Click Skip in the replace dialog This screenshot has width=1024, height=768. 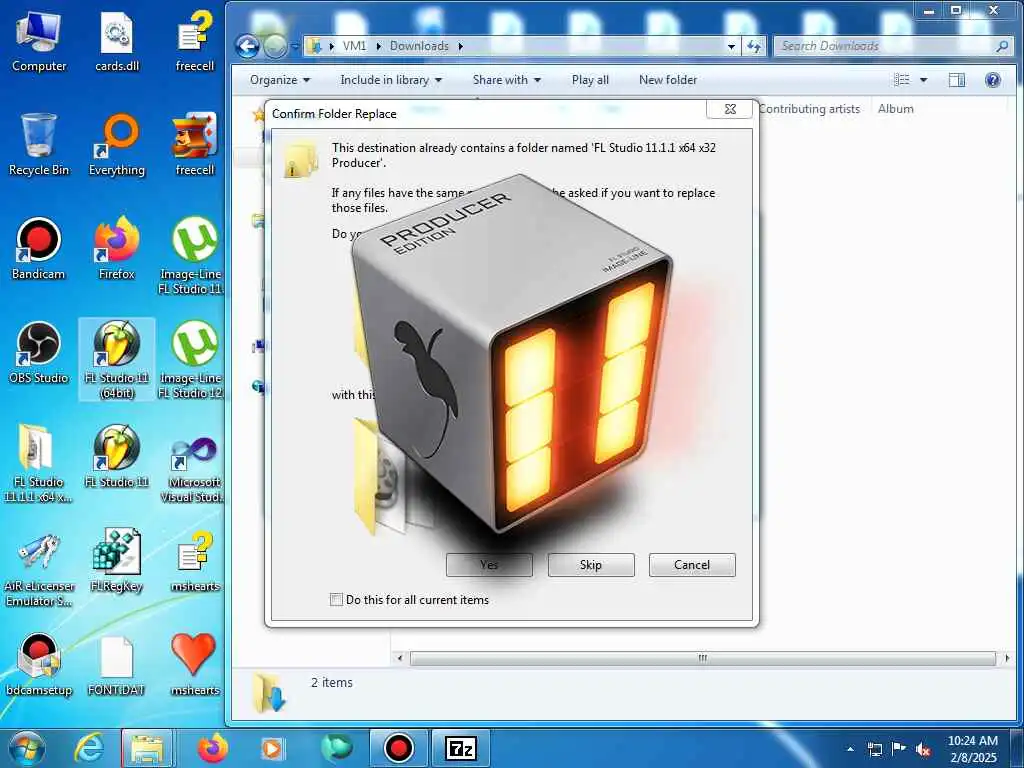point(591,565)
